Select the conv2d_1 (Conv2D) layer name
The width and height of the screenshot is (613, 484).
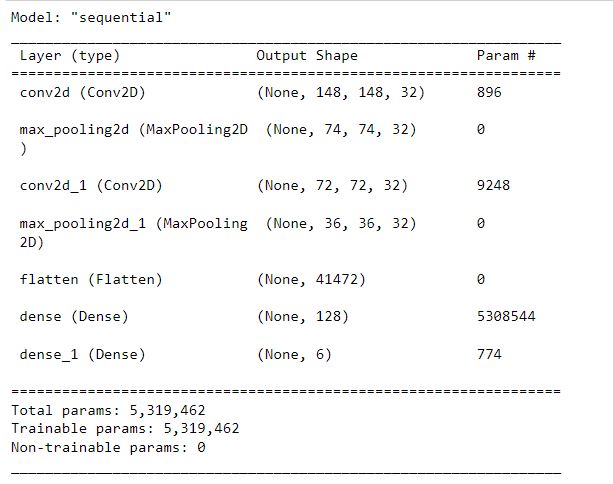(x=91, y=185)
